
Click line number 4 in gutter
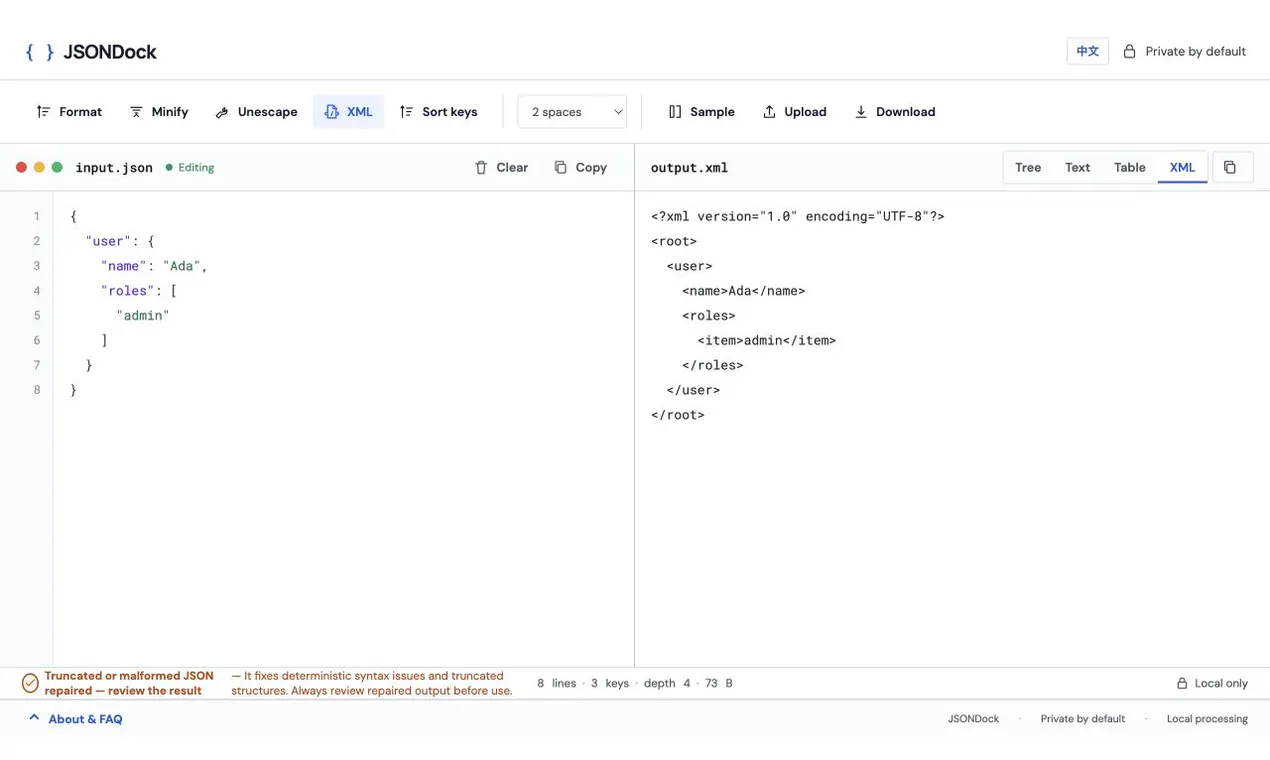(x=37, y=291)
